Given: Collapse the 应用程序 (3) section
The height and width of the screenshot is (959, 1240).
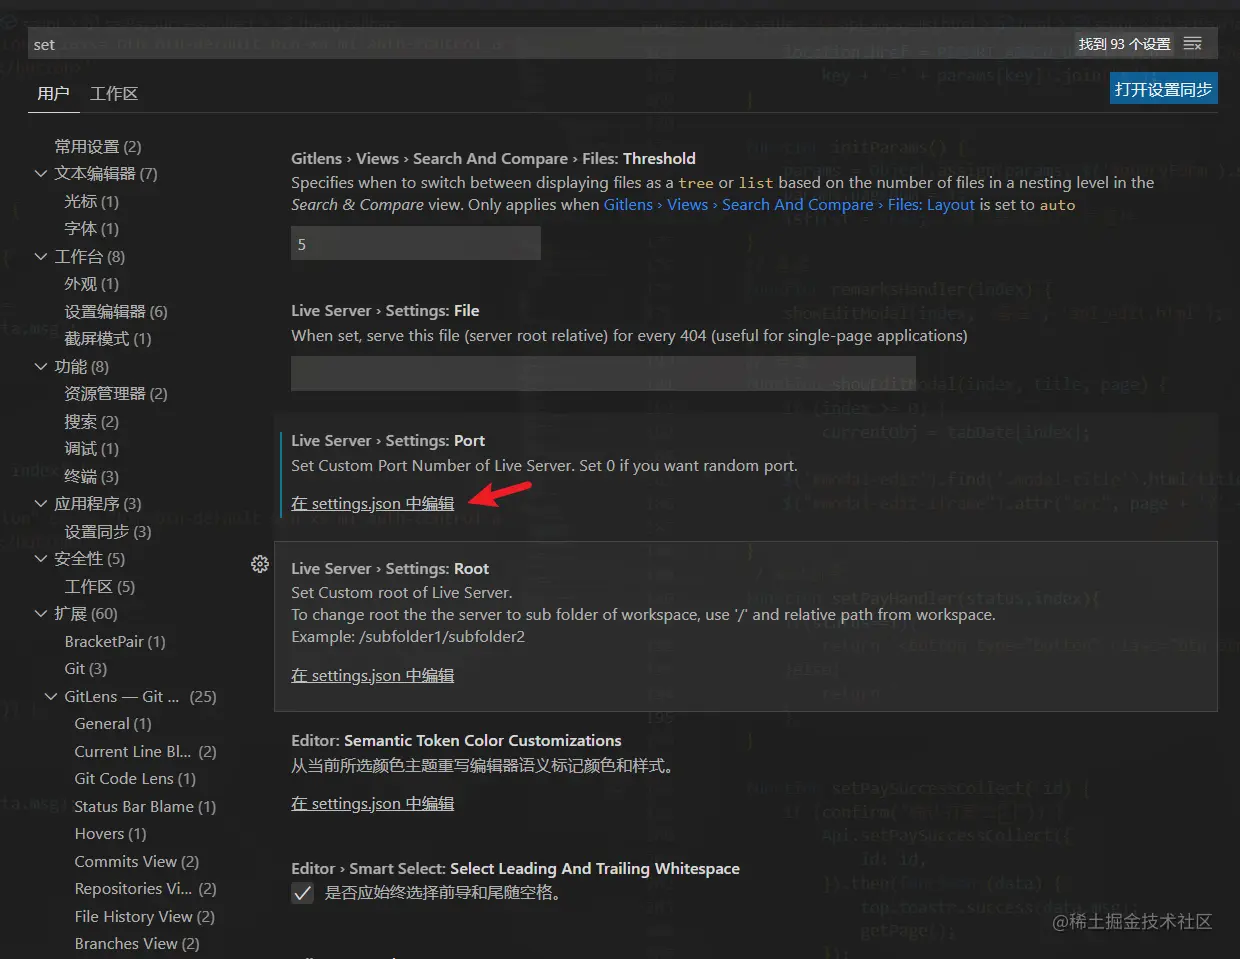Looking at the screenshot, I should pos(41,503).
